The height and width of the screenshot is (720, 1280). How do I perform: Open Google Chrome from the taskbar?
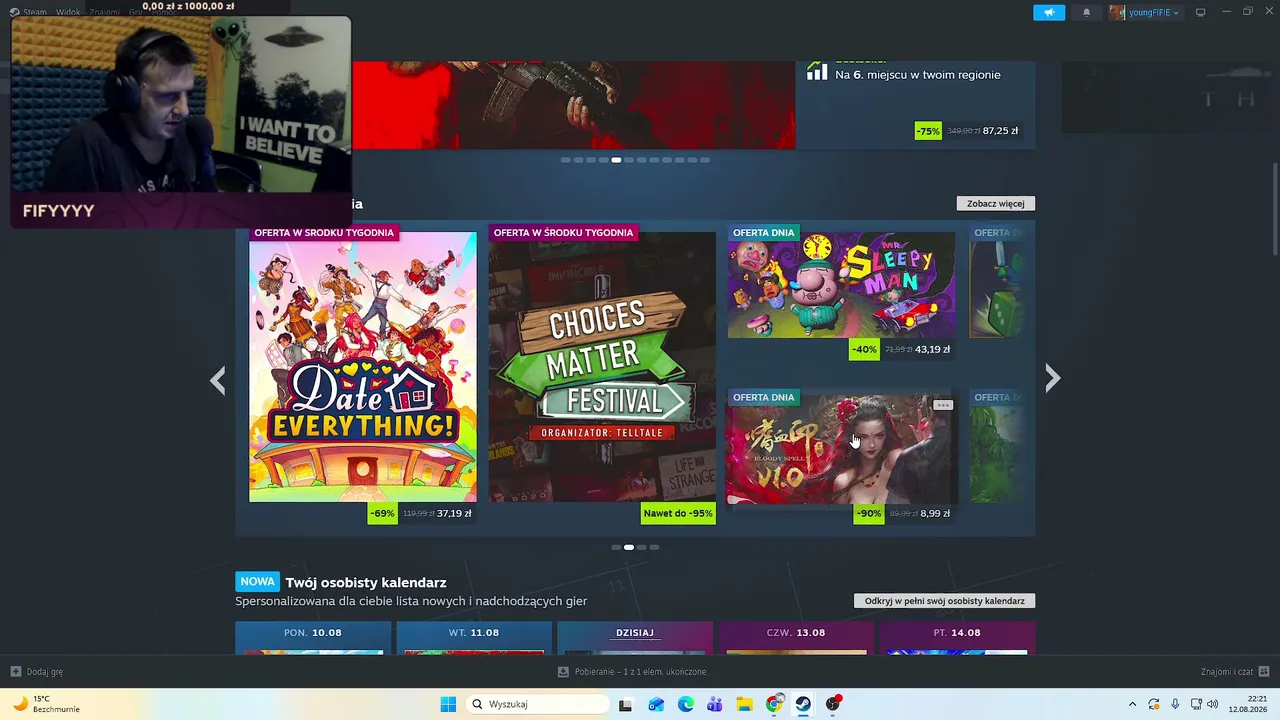[774, 704]
